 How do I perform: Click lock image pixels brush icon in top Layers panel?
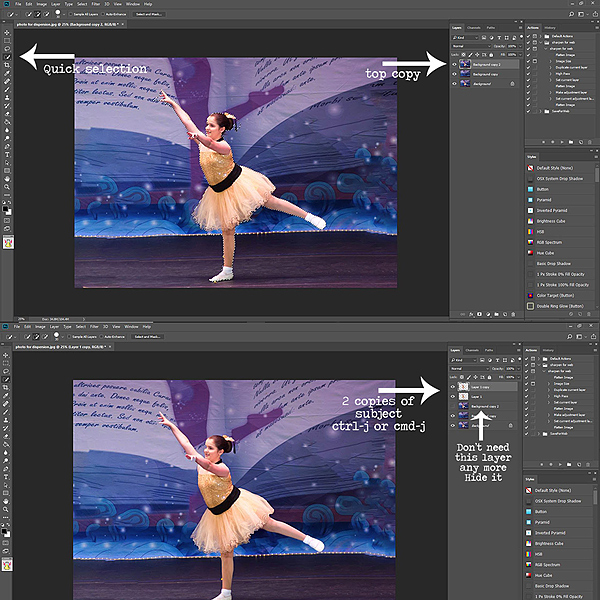click(471, 55)
